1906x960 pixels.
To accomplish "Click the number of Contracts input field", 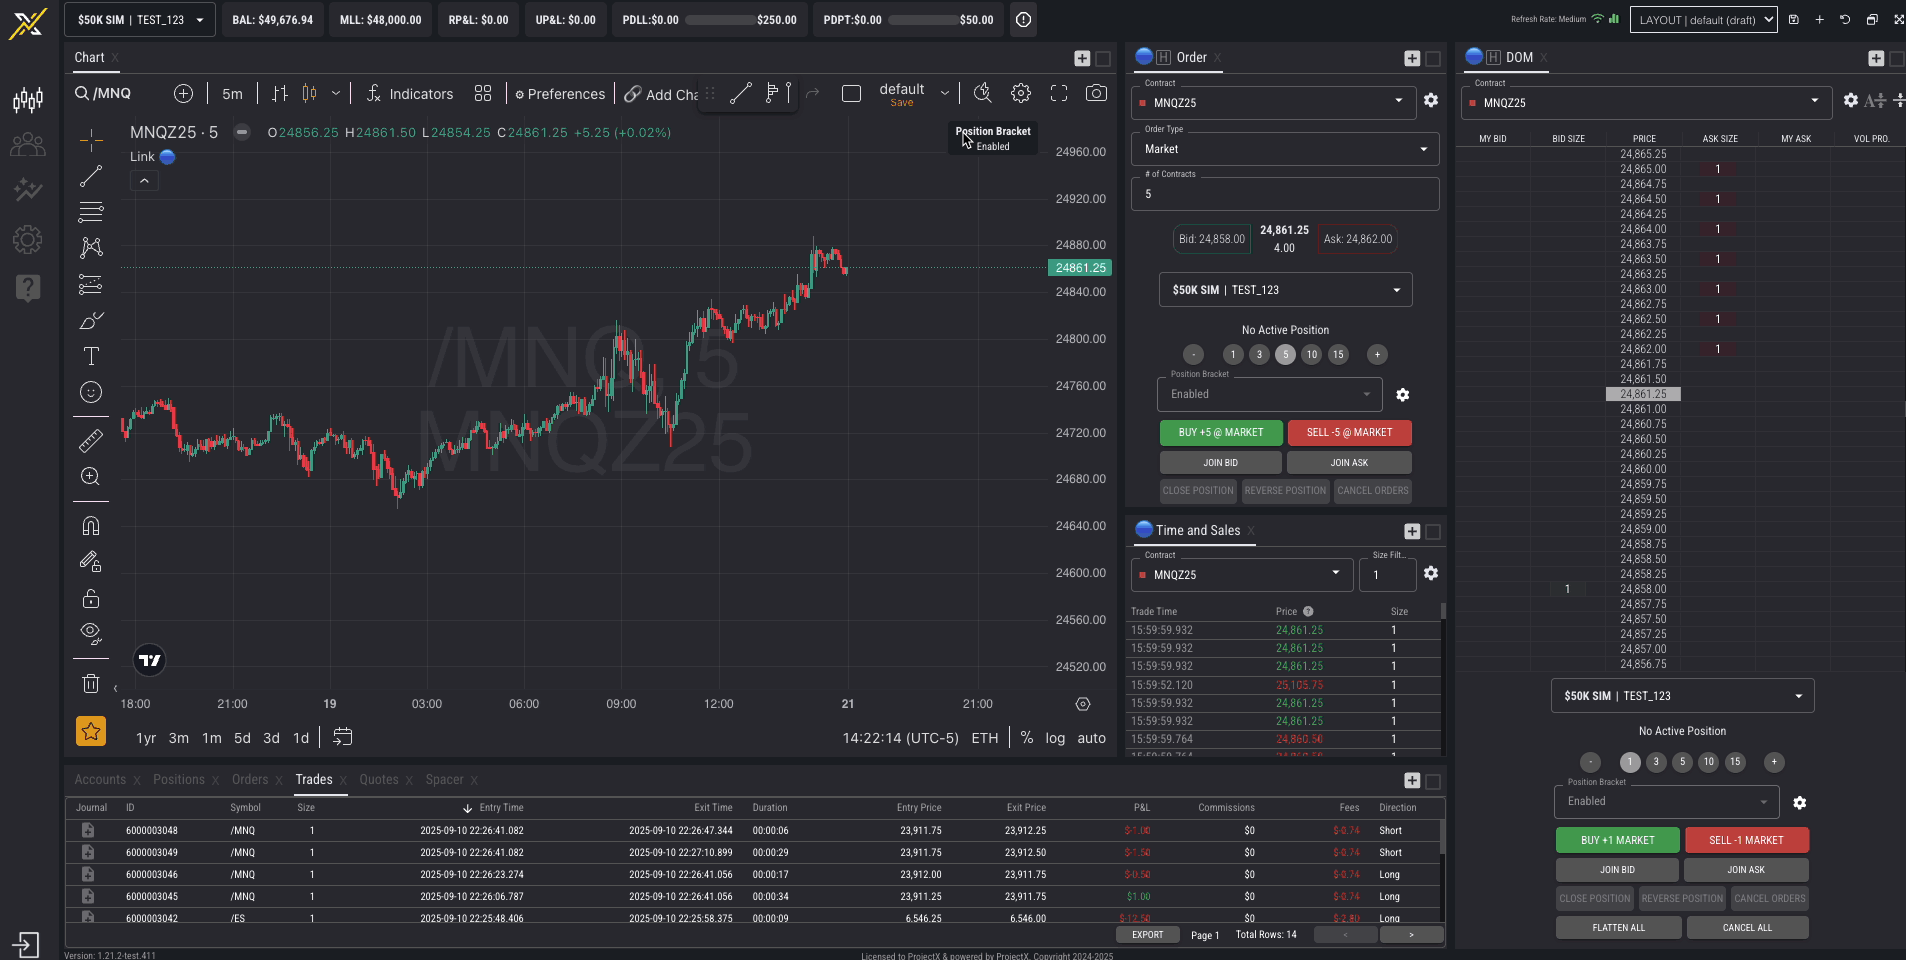I will click(1285, 194).
